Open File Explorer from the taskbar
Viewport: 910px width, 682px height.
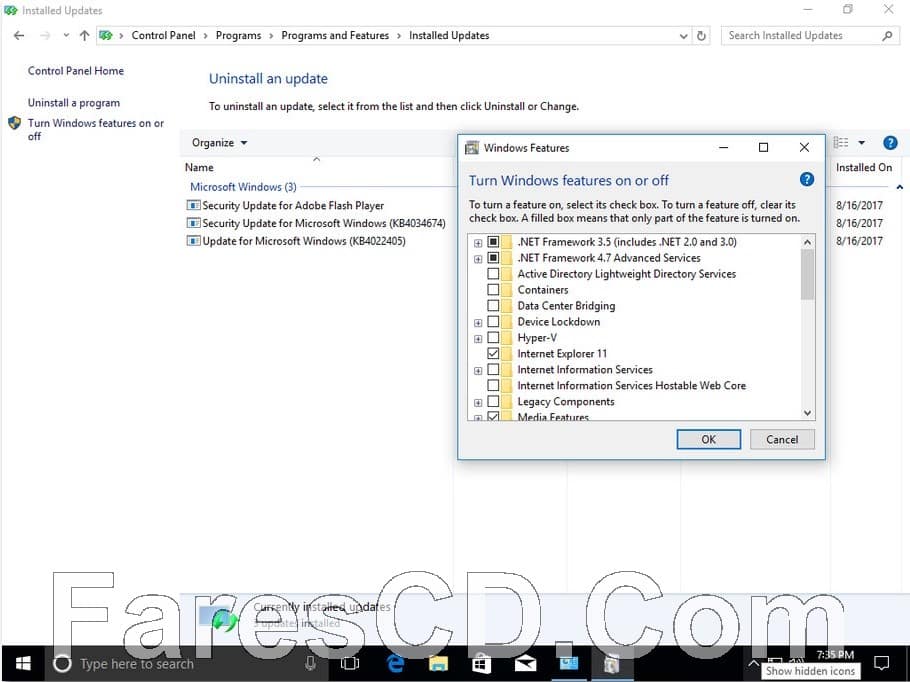coord(438,663)
